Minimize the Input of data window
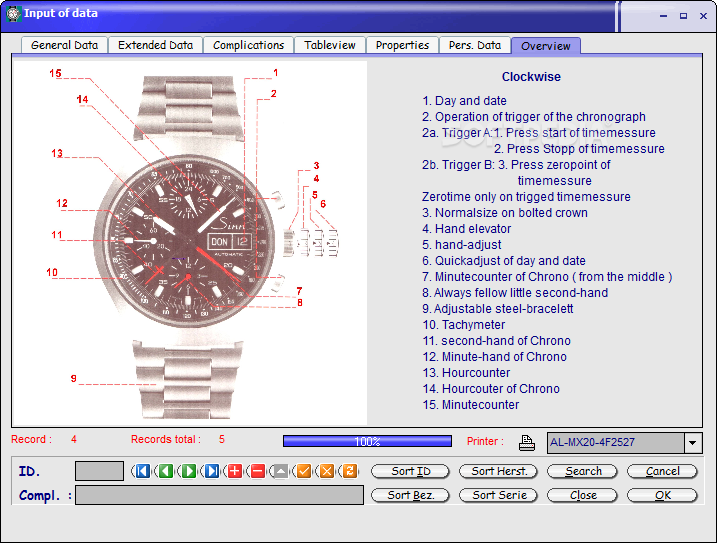 click(663, 16)
